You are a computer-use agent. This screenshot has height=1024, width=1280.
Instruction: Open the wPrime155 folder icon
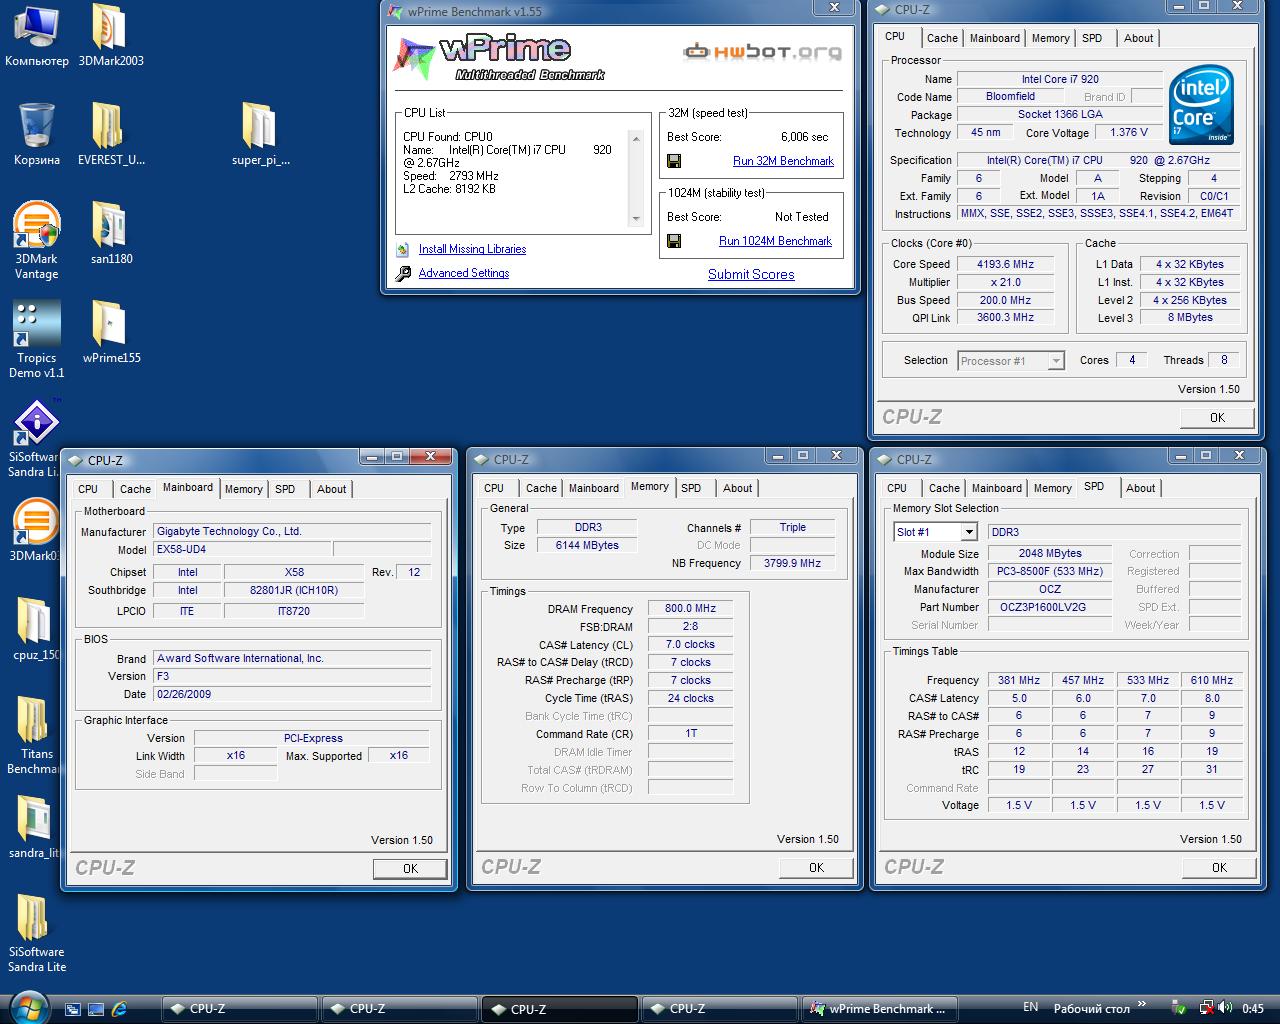point(110,332)
